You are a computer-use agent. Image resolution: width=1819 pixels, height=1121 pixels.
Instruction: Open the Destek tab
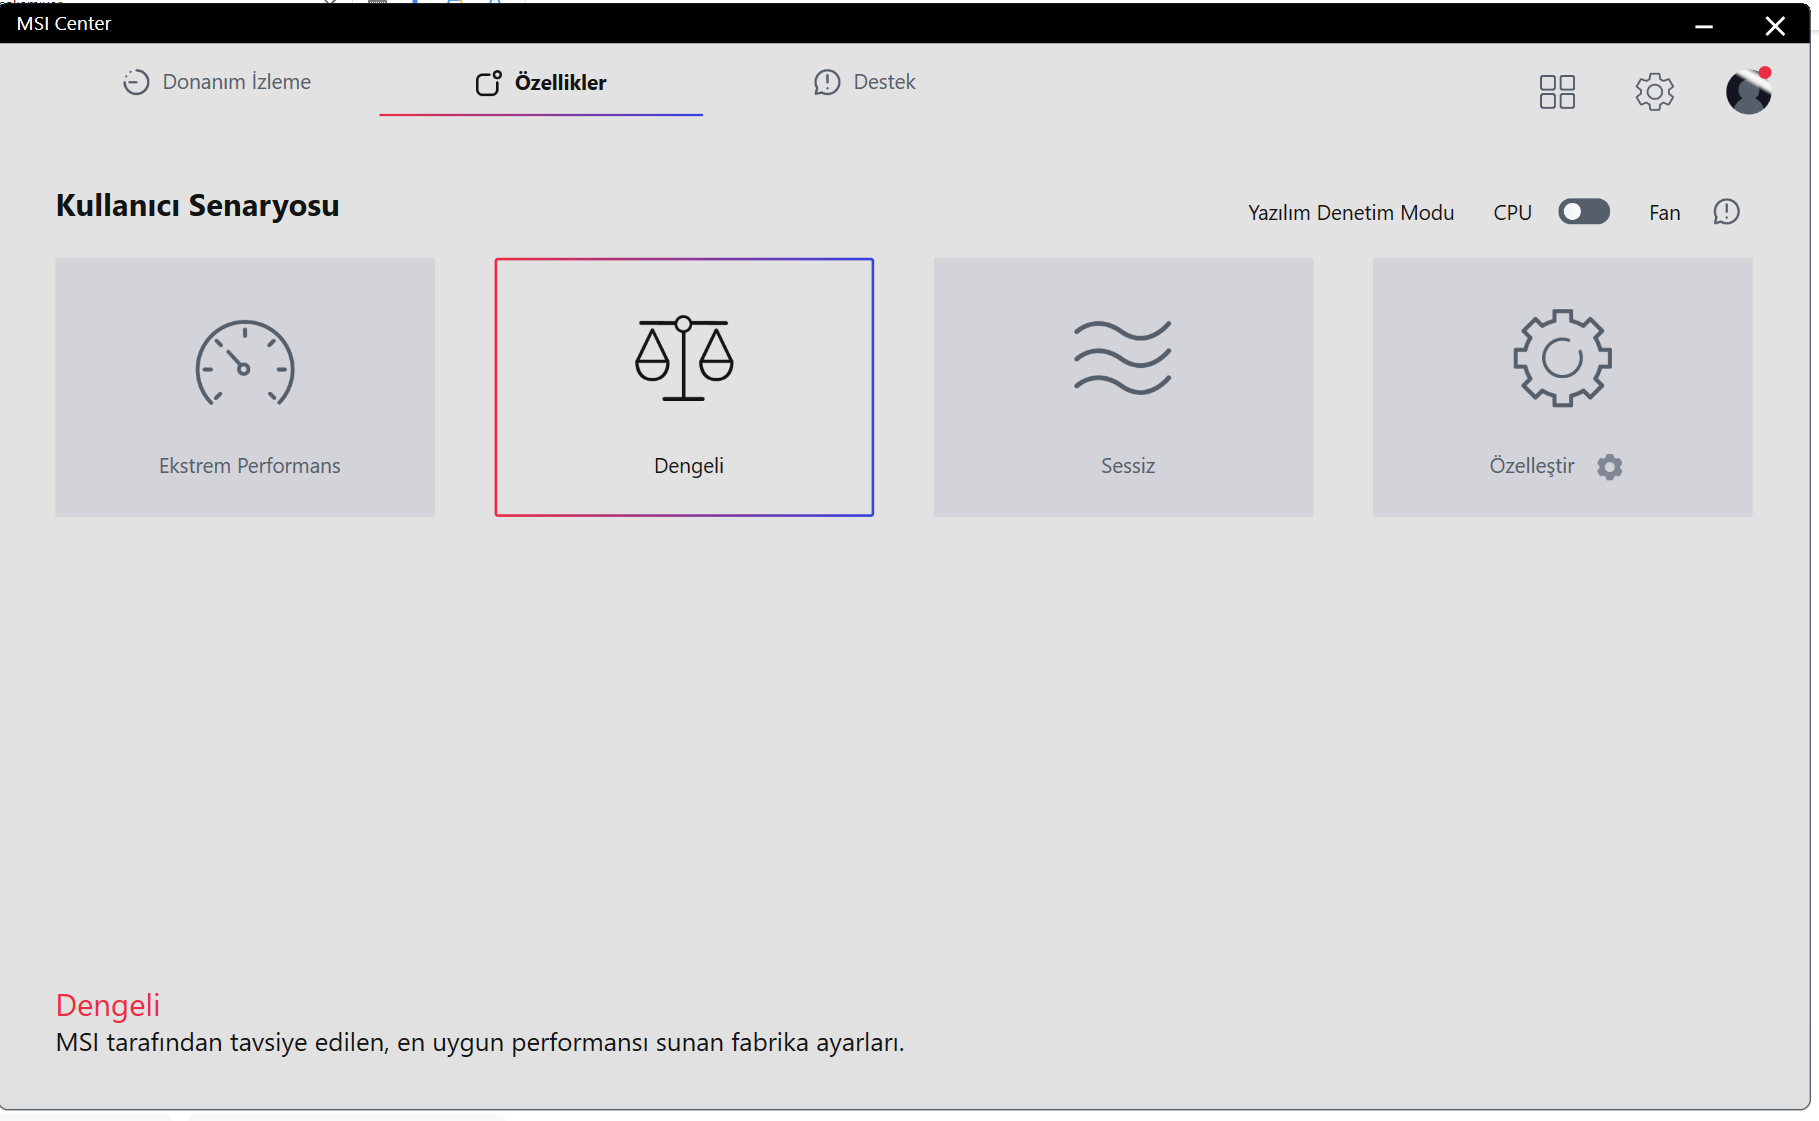865,82
